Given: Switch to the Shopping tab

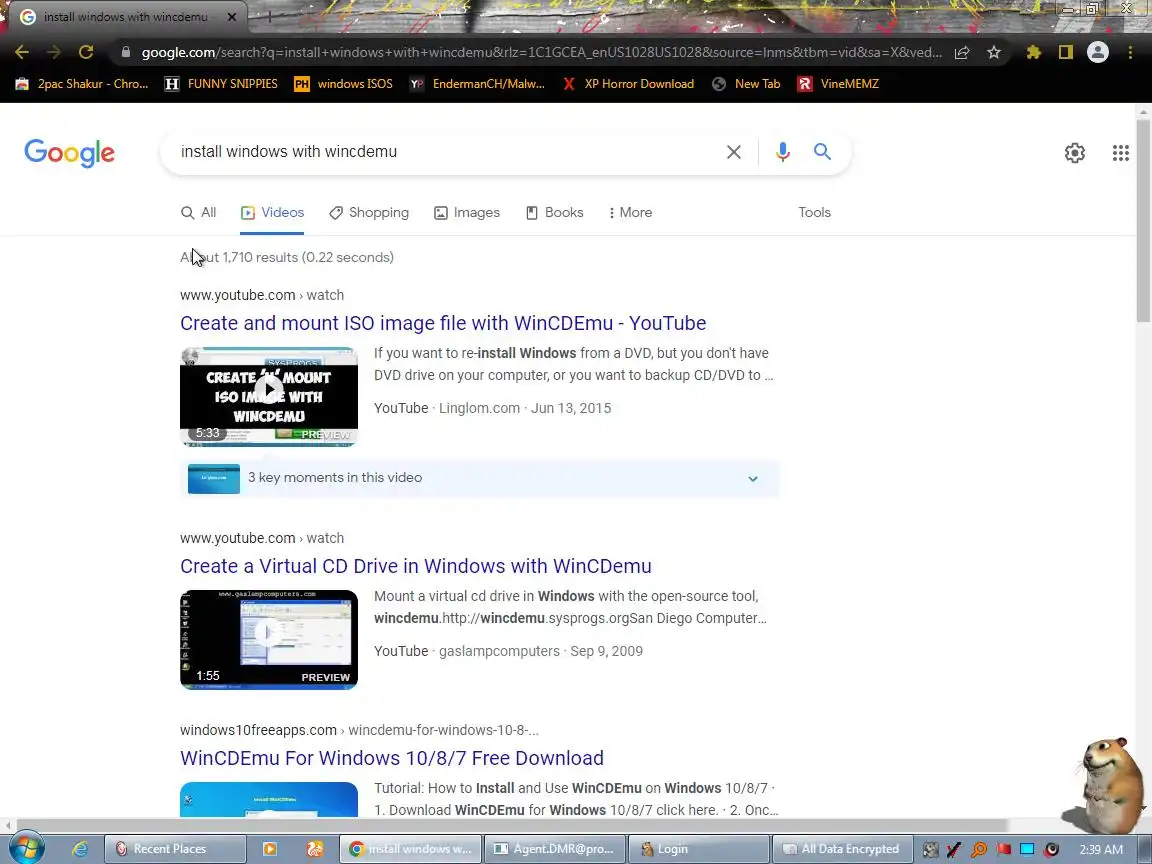Looking at the screenshot, I should click(x=369, y=212).
